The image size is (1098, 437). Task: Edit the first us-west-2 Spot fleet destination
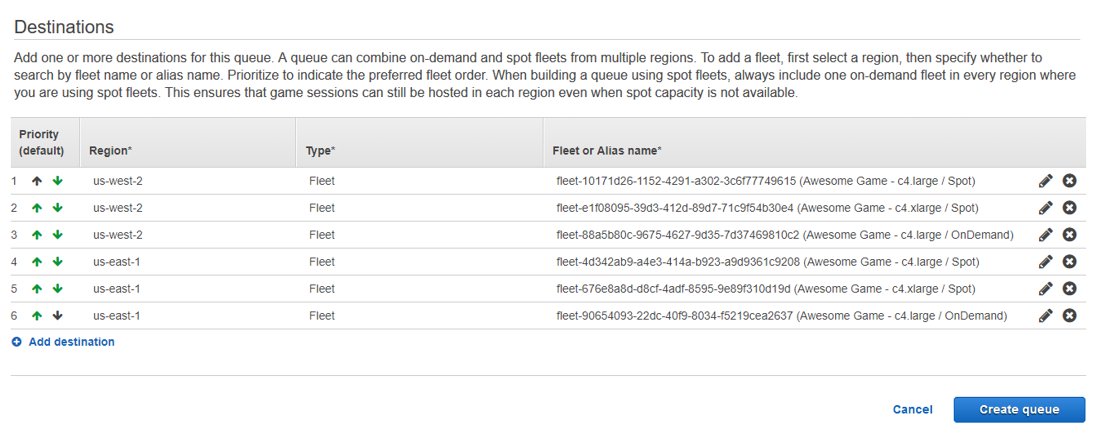click(x=1046, y=181)
